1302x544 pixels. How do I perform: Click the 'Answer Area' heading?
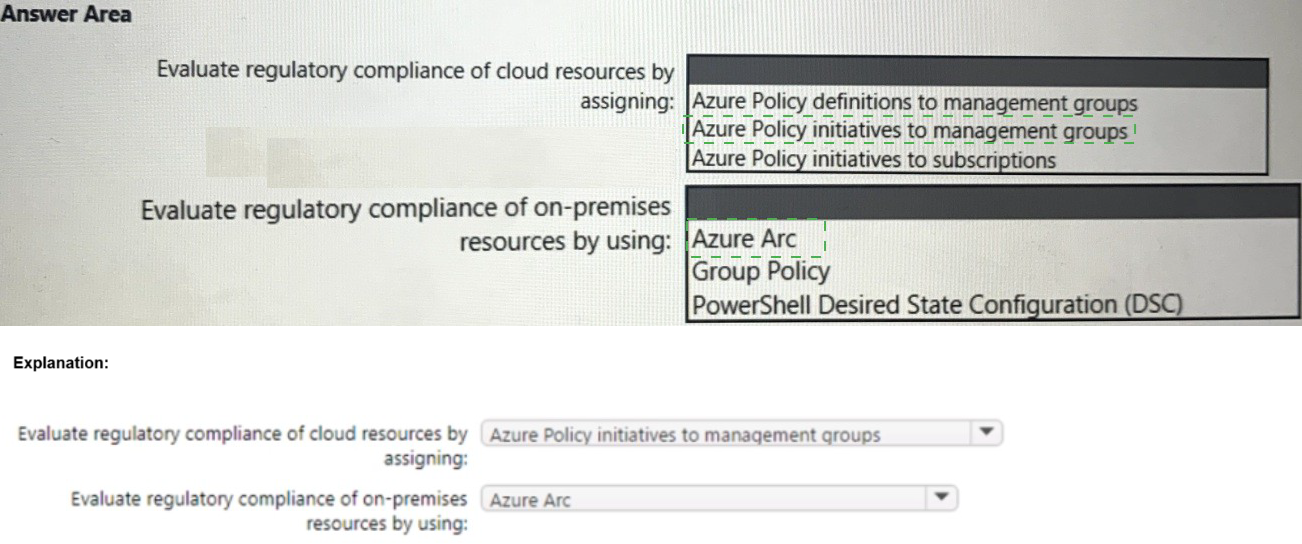(66, 15)
